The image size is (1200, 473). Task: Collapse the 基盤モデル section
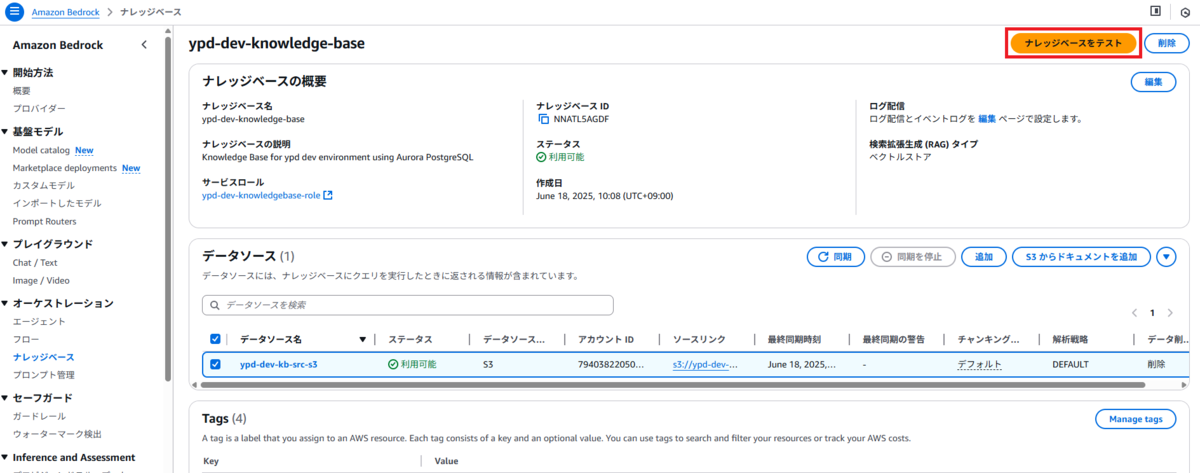coord(5,131)
